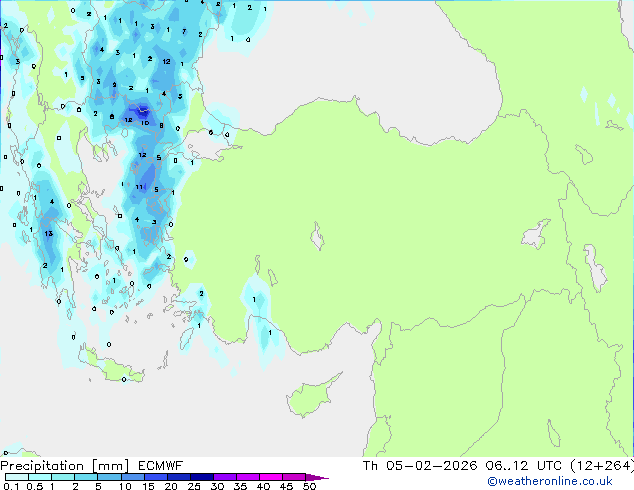
Task: Click the magenta legend swatch between 40 and 45
Action: [x=271, y=477]
